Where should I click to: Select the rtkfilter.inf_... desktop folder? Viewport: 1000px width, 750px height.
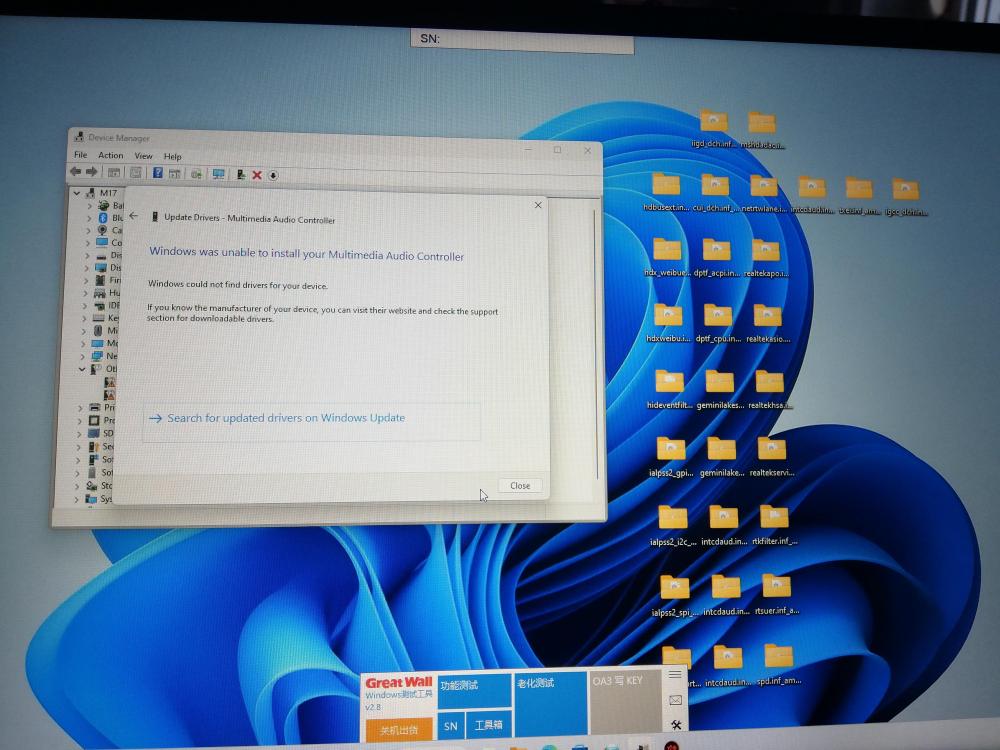click(x=774, y=525)
